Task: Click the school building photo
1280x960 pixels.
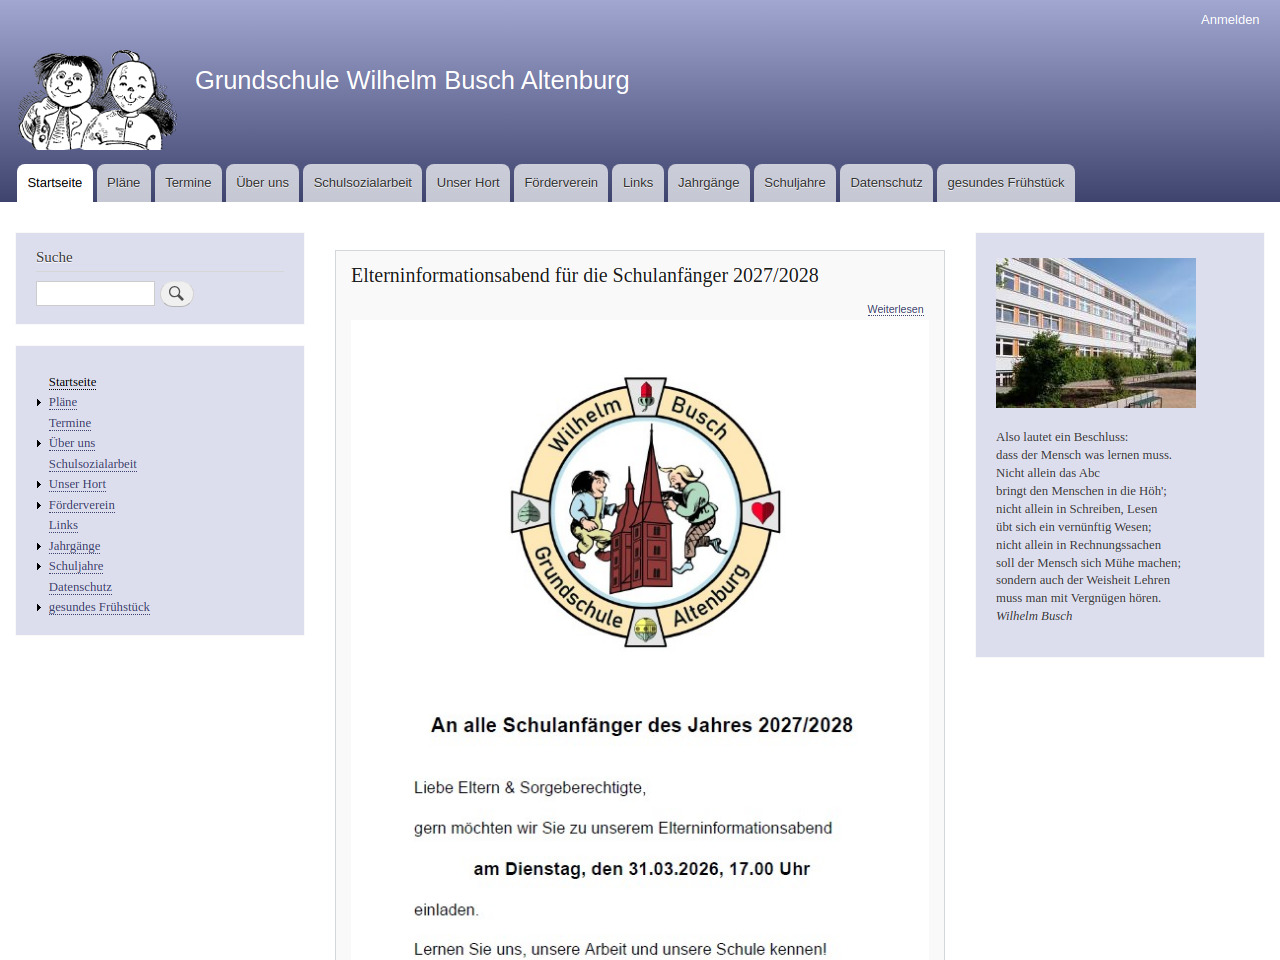Action: click(x=1095, y=333)
